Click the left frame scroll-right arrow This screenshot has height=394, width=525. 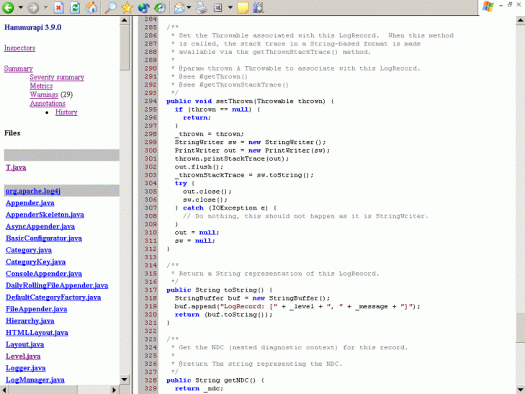point(114,389)
